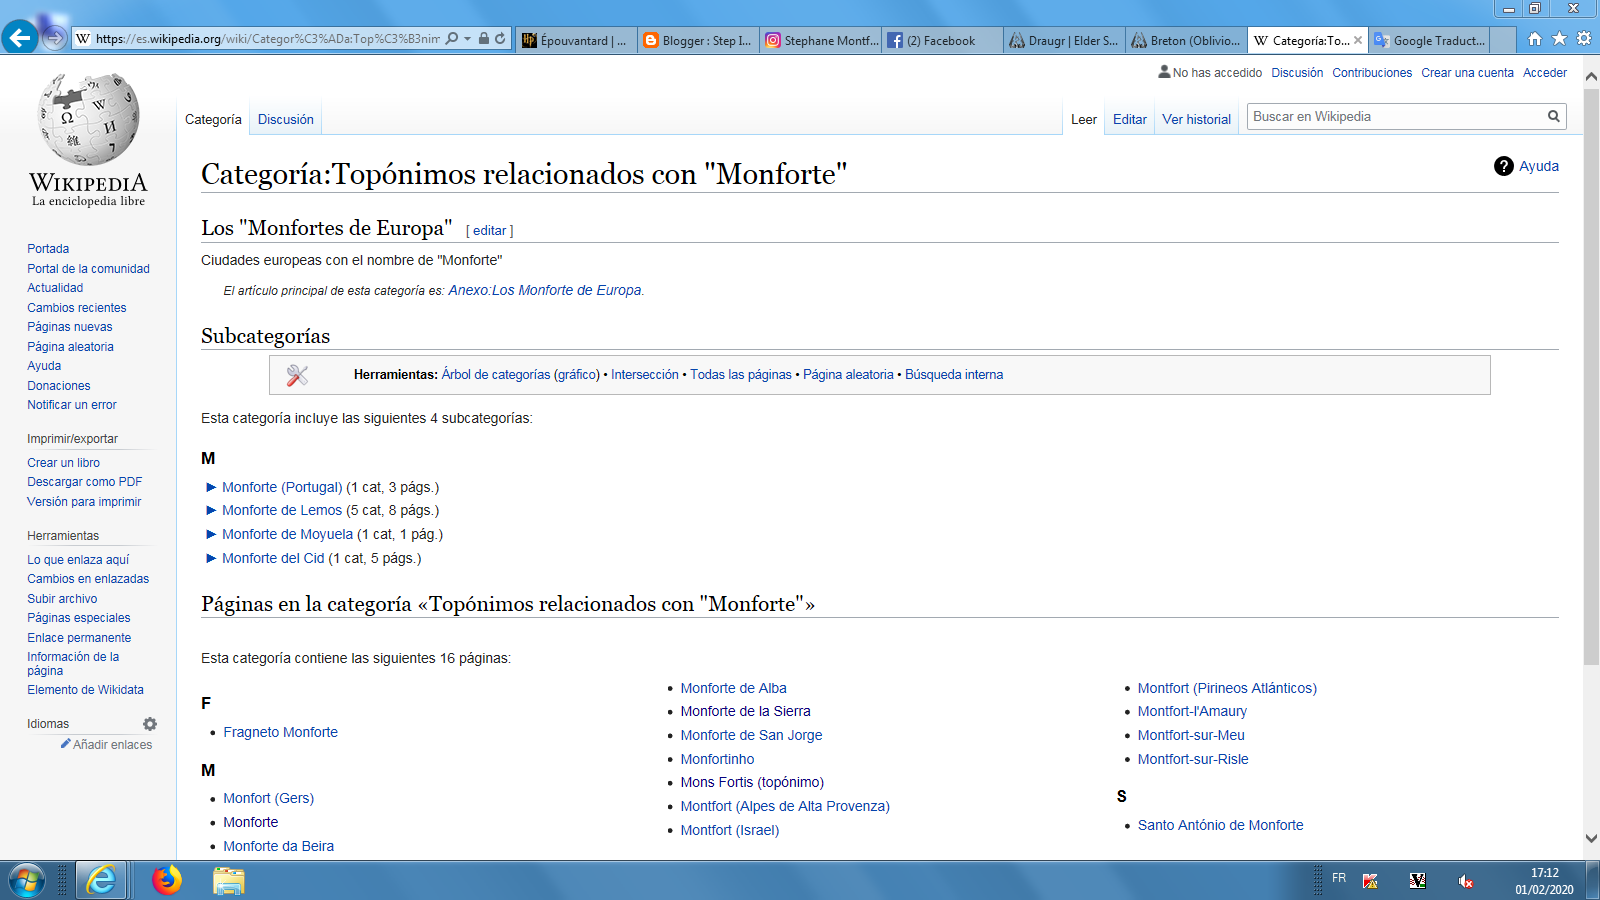Screen dimensions: 1600x900
Task: Click the browser back arrow button
Action: [20, 38]
